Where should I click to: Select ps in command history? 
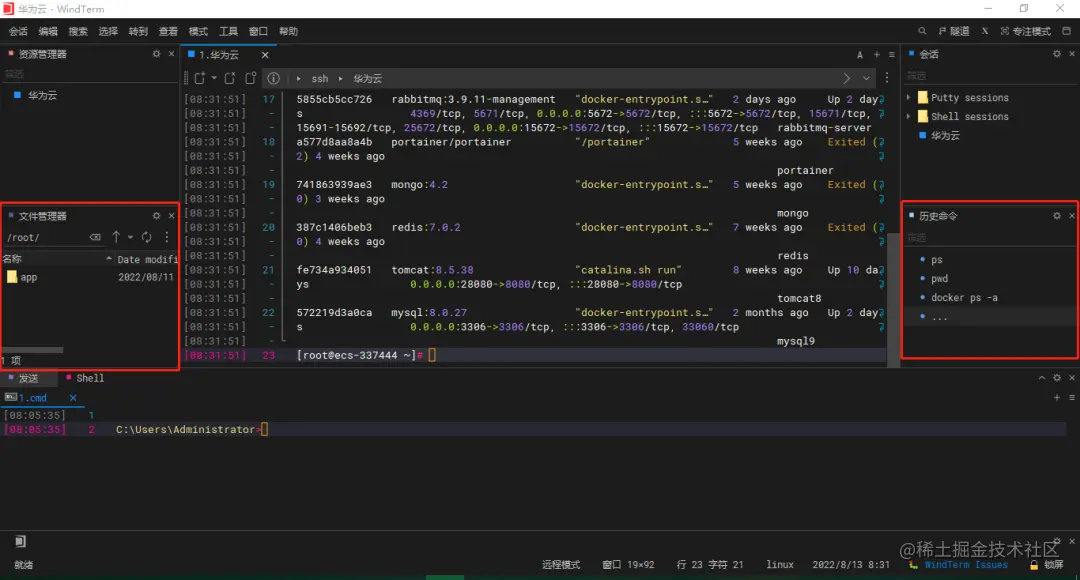[x=937, y=260]
